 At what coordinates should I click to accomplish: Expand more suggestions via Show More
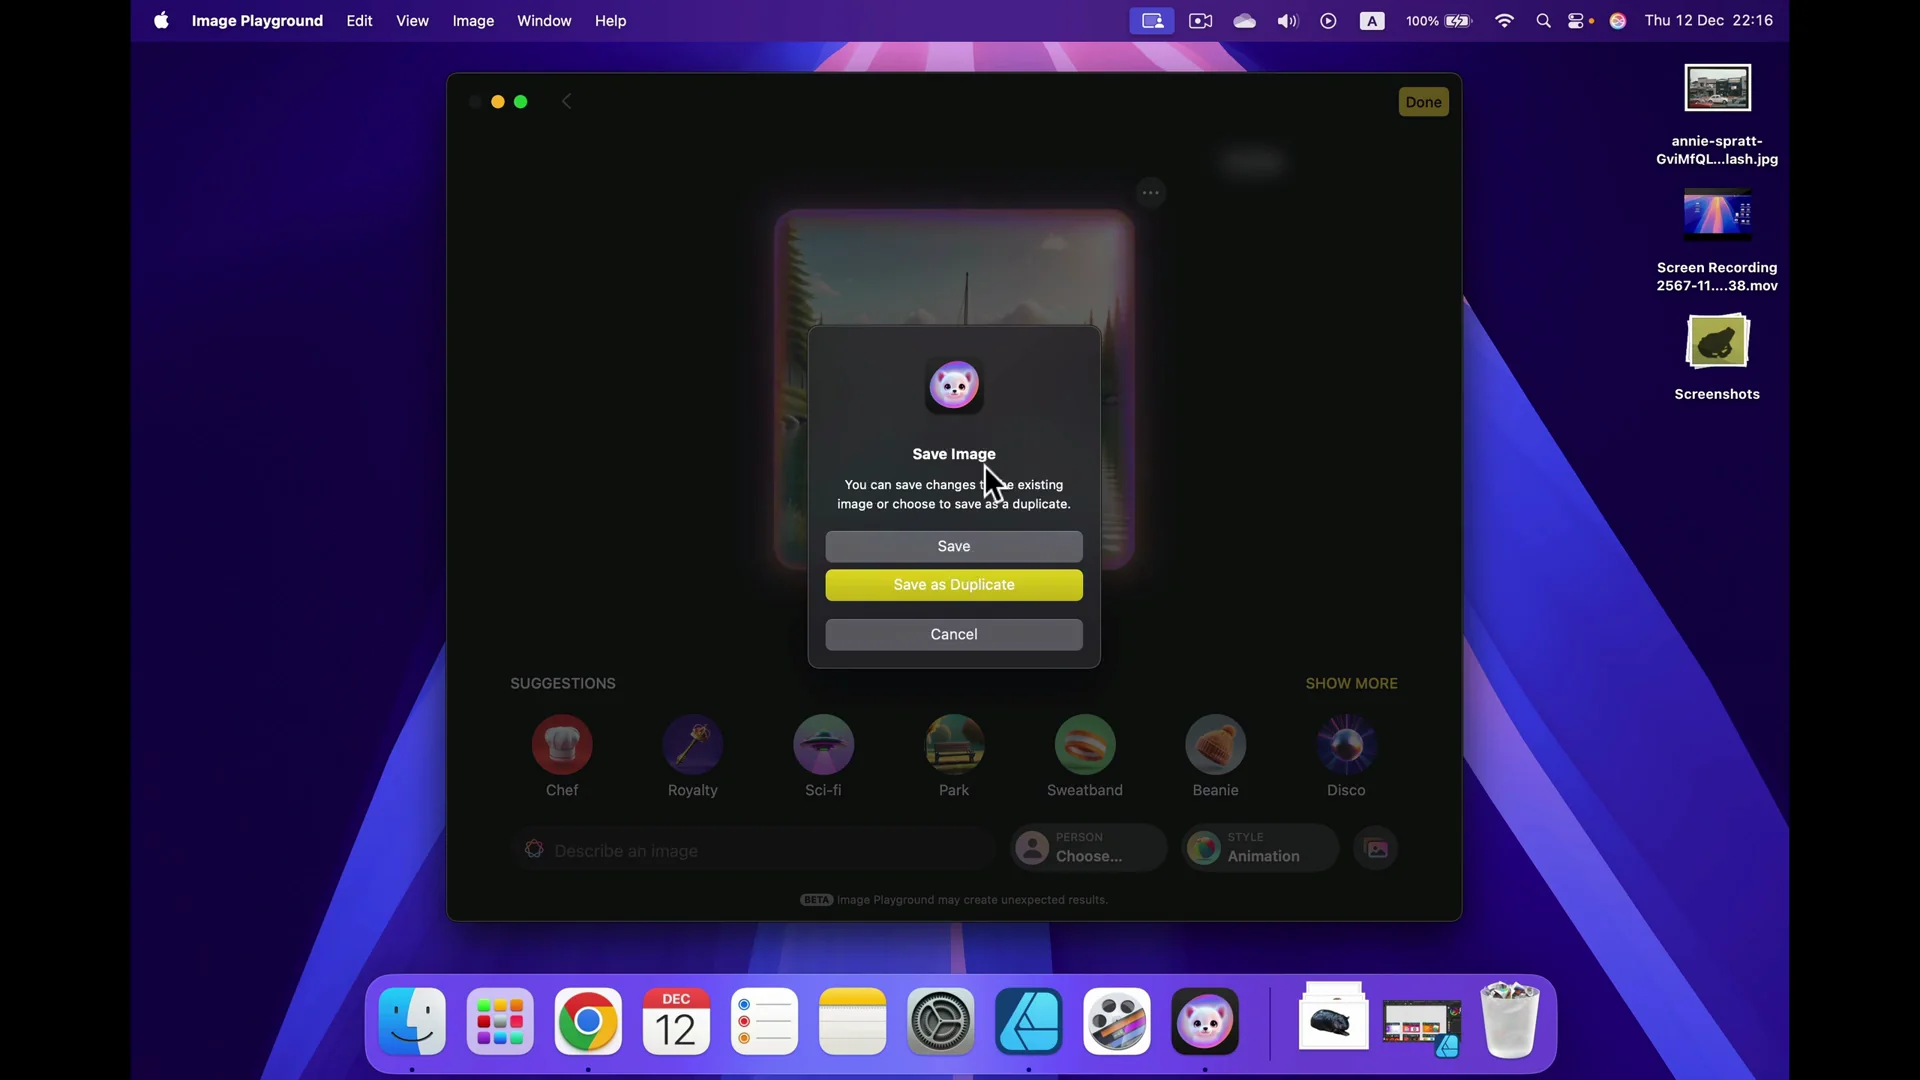(1351, 683)
